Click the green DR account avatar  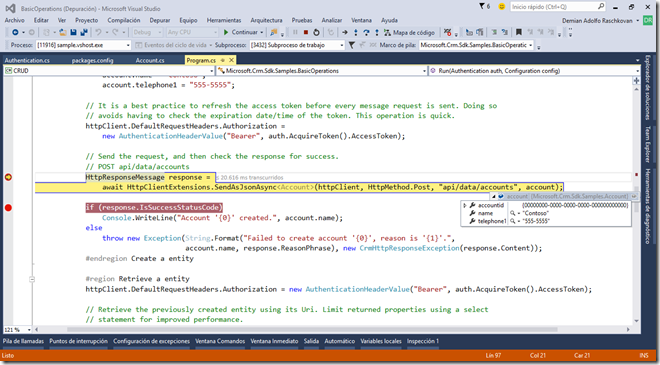click(x=648, y=20)
